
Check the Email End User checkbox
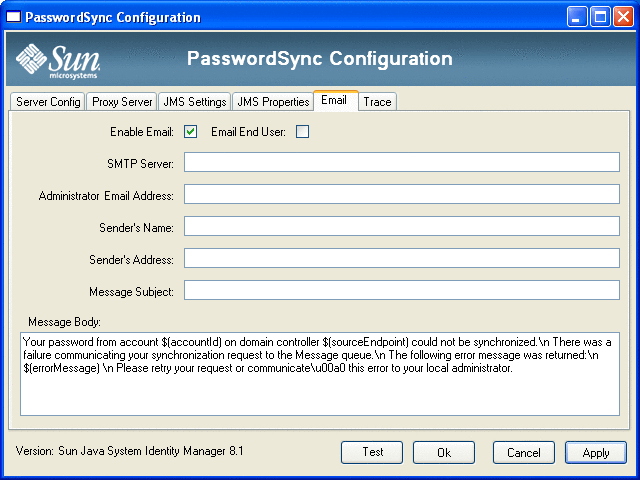tap(302, 132)
